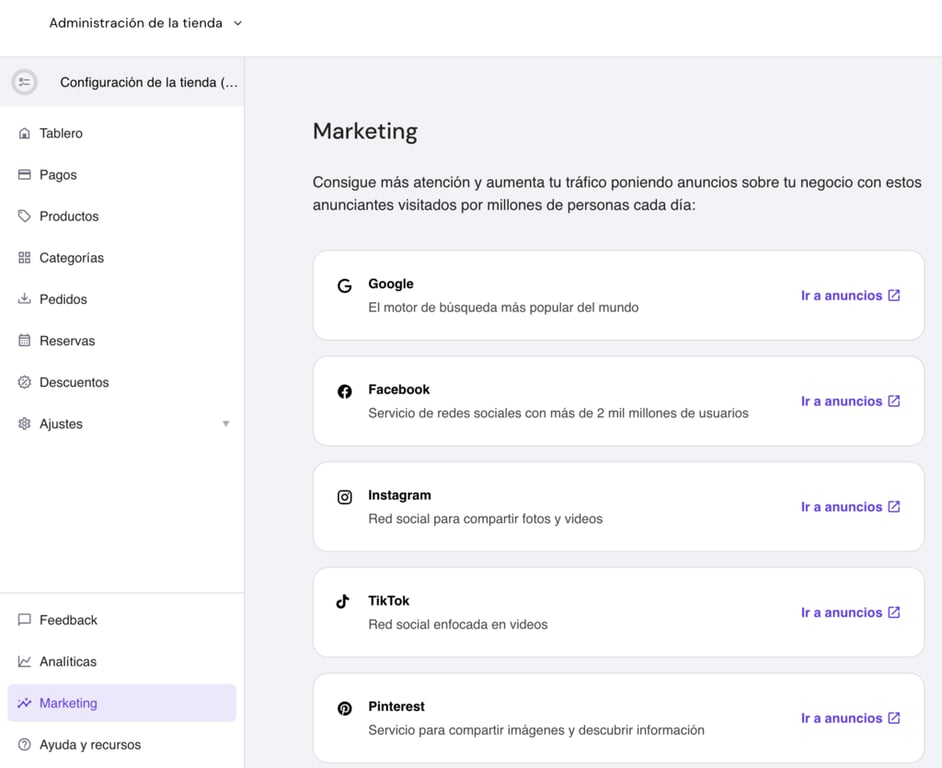This screenshot has width=942, height=768.
Task: Click Ir a anuncios for Google
Action: tap(851, 295)
